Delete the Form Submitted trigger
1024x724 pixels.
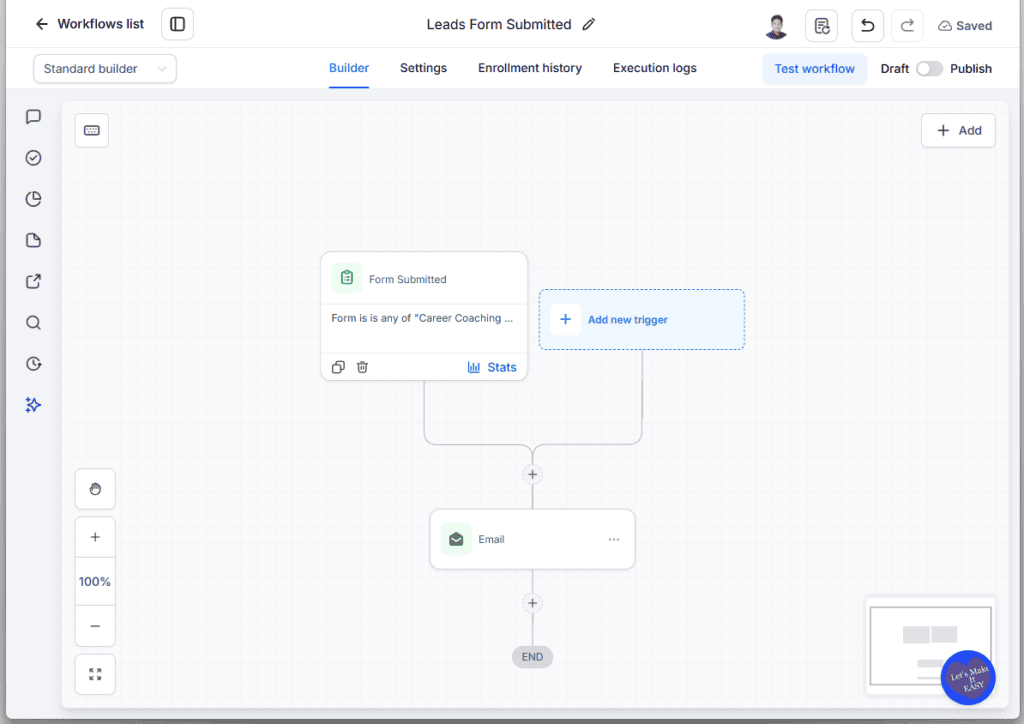tap(362, 367)
